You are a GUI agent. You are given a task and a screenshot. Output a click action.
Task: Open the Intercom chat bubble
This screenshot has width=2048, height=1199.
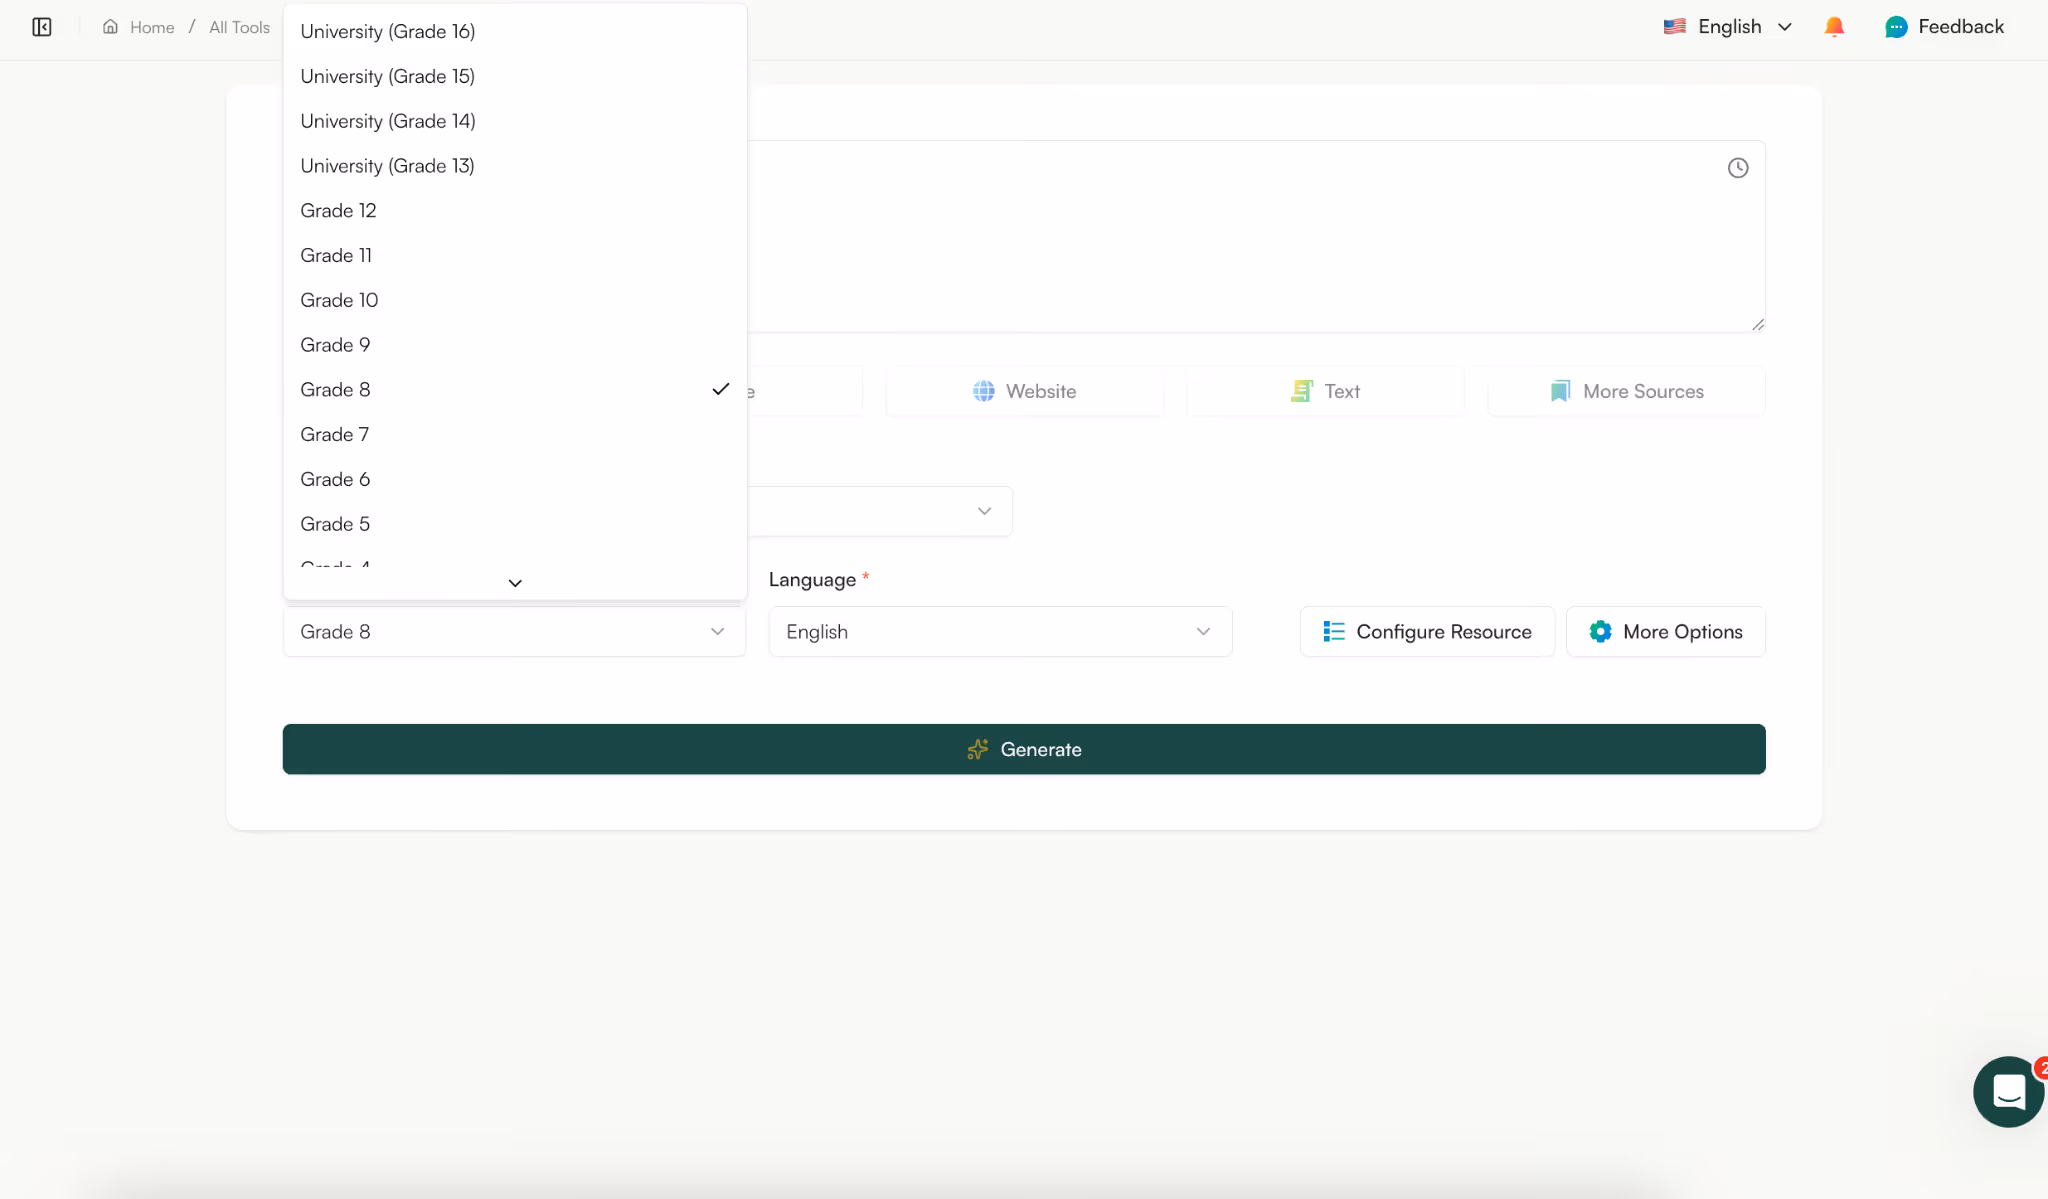coord(2007,1091)
